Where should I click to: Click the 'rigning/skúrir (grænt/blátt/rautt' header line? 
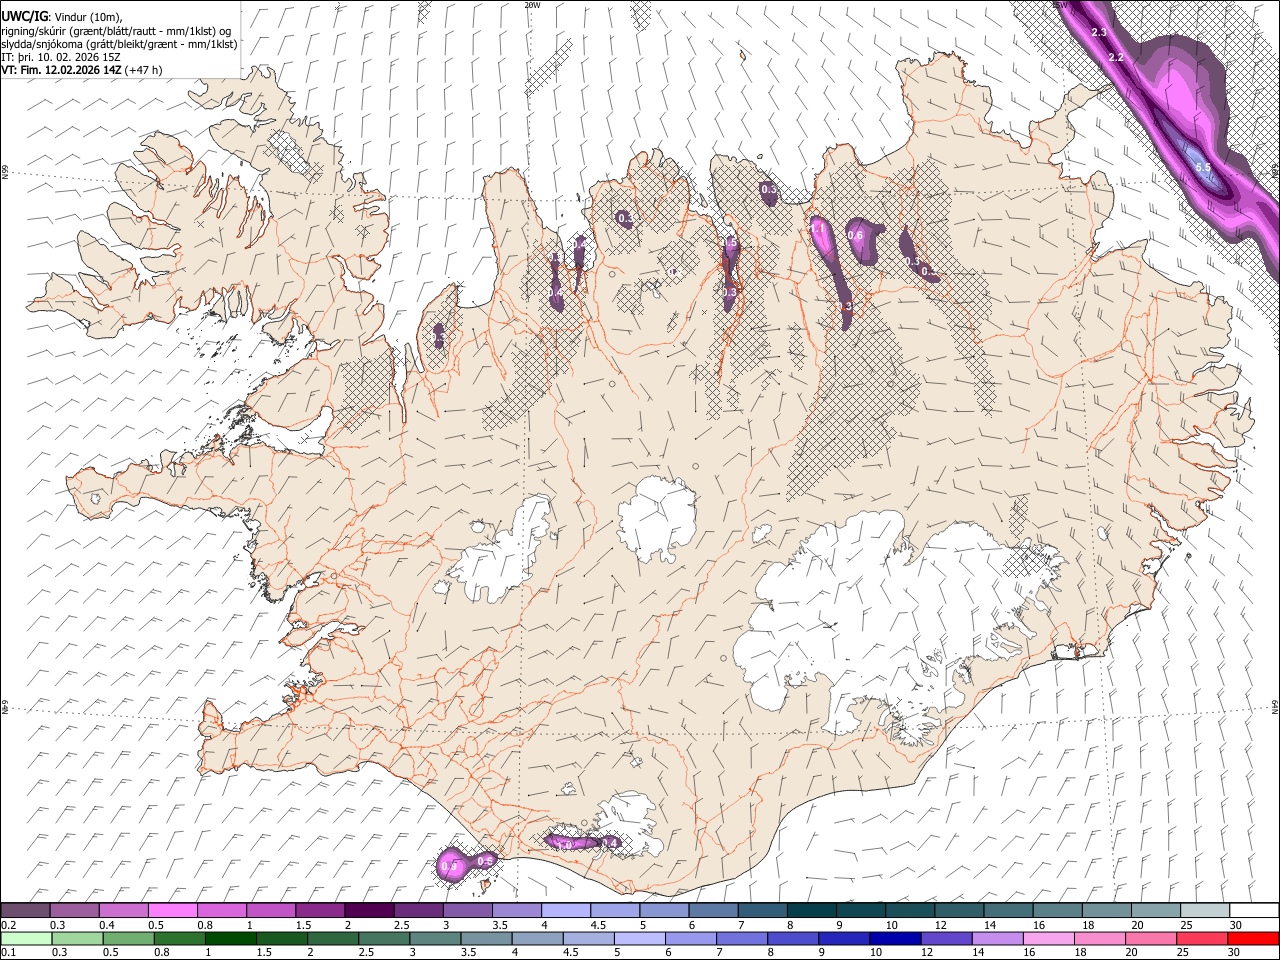tap(119, 31)
